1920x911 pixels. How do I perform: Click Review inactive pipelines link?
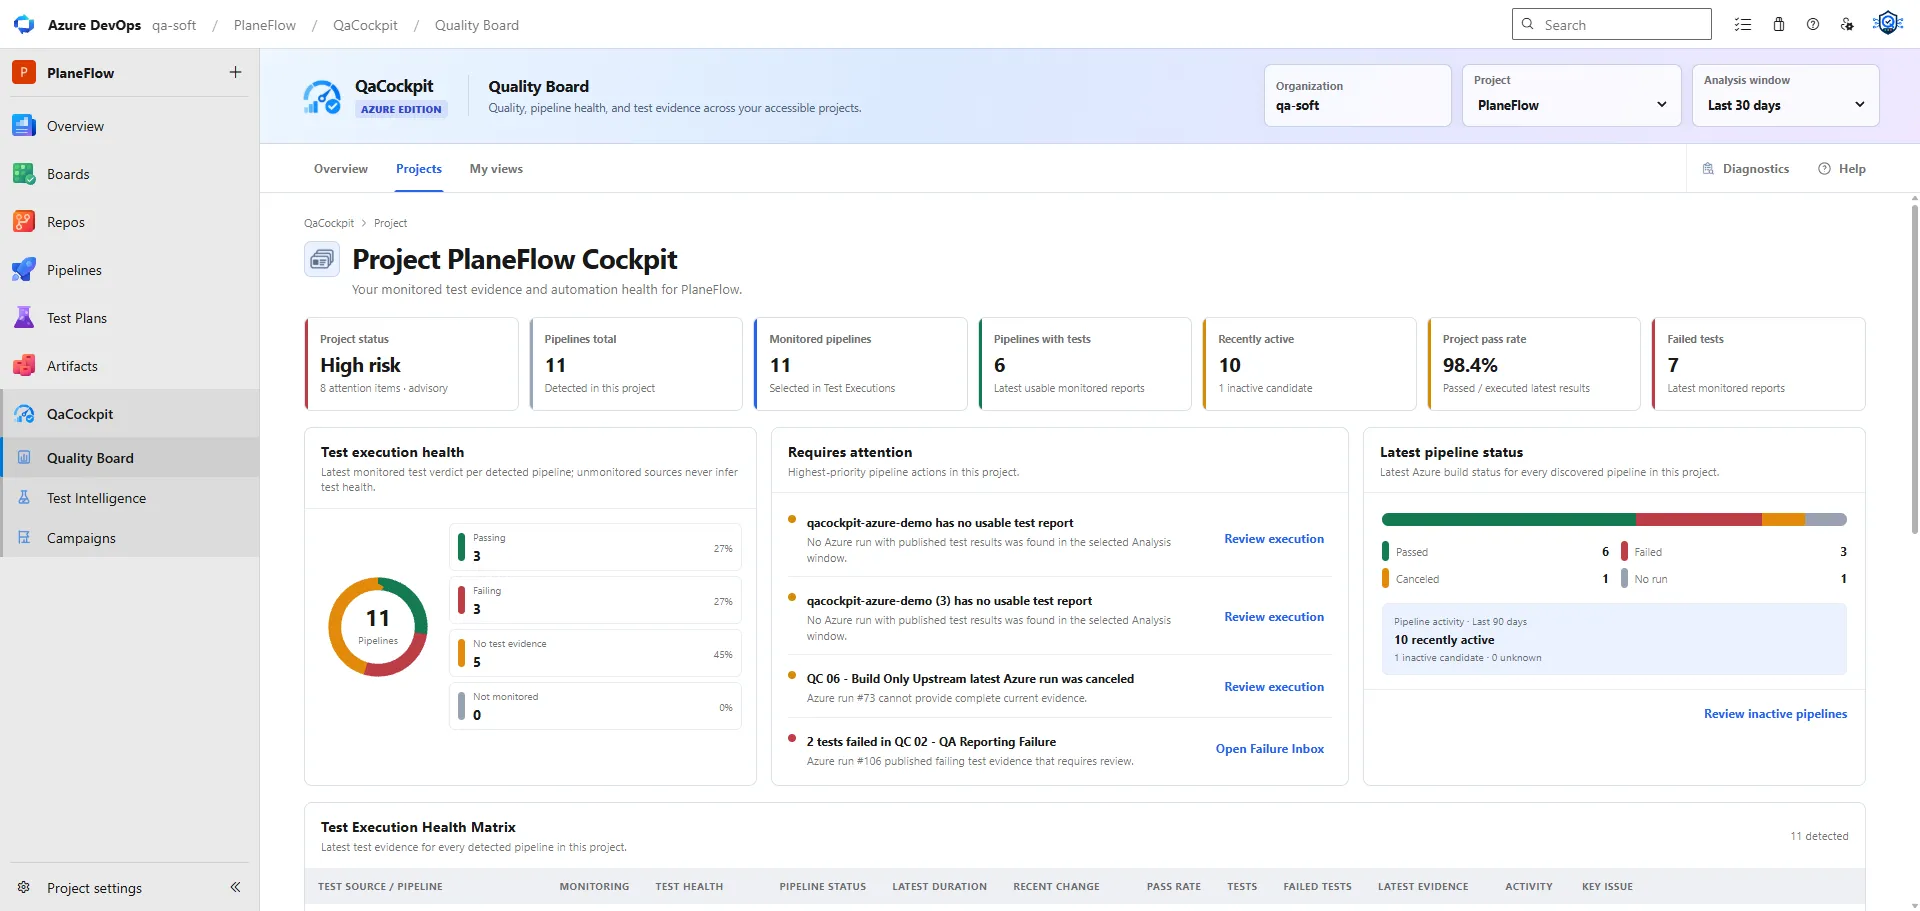point(1775,714)
